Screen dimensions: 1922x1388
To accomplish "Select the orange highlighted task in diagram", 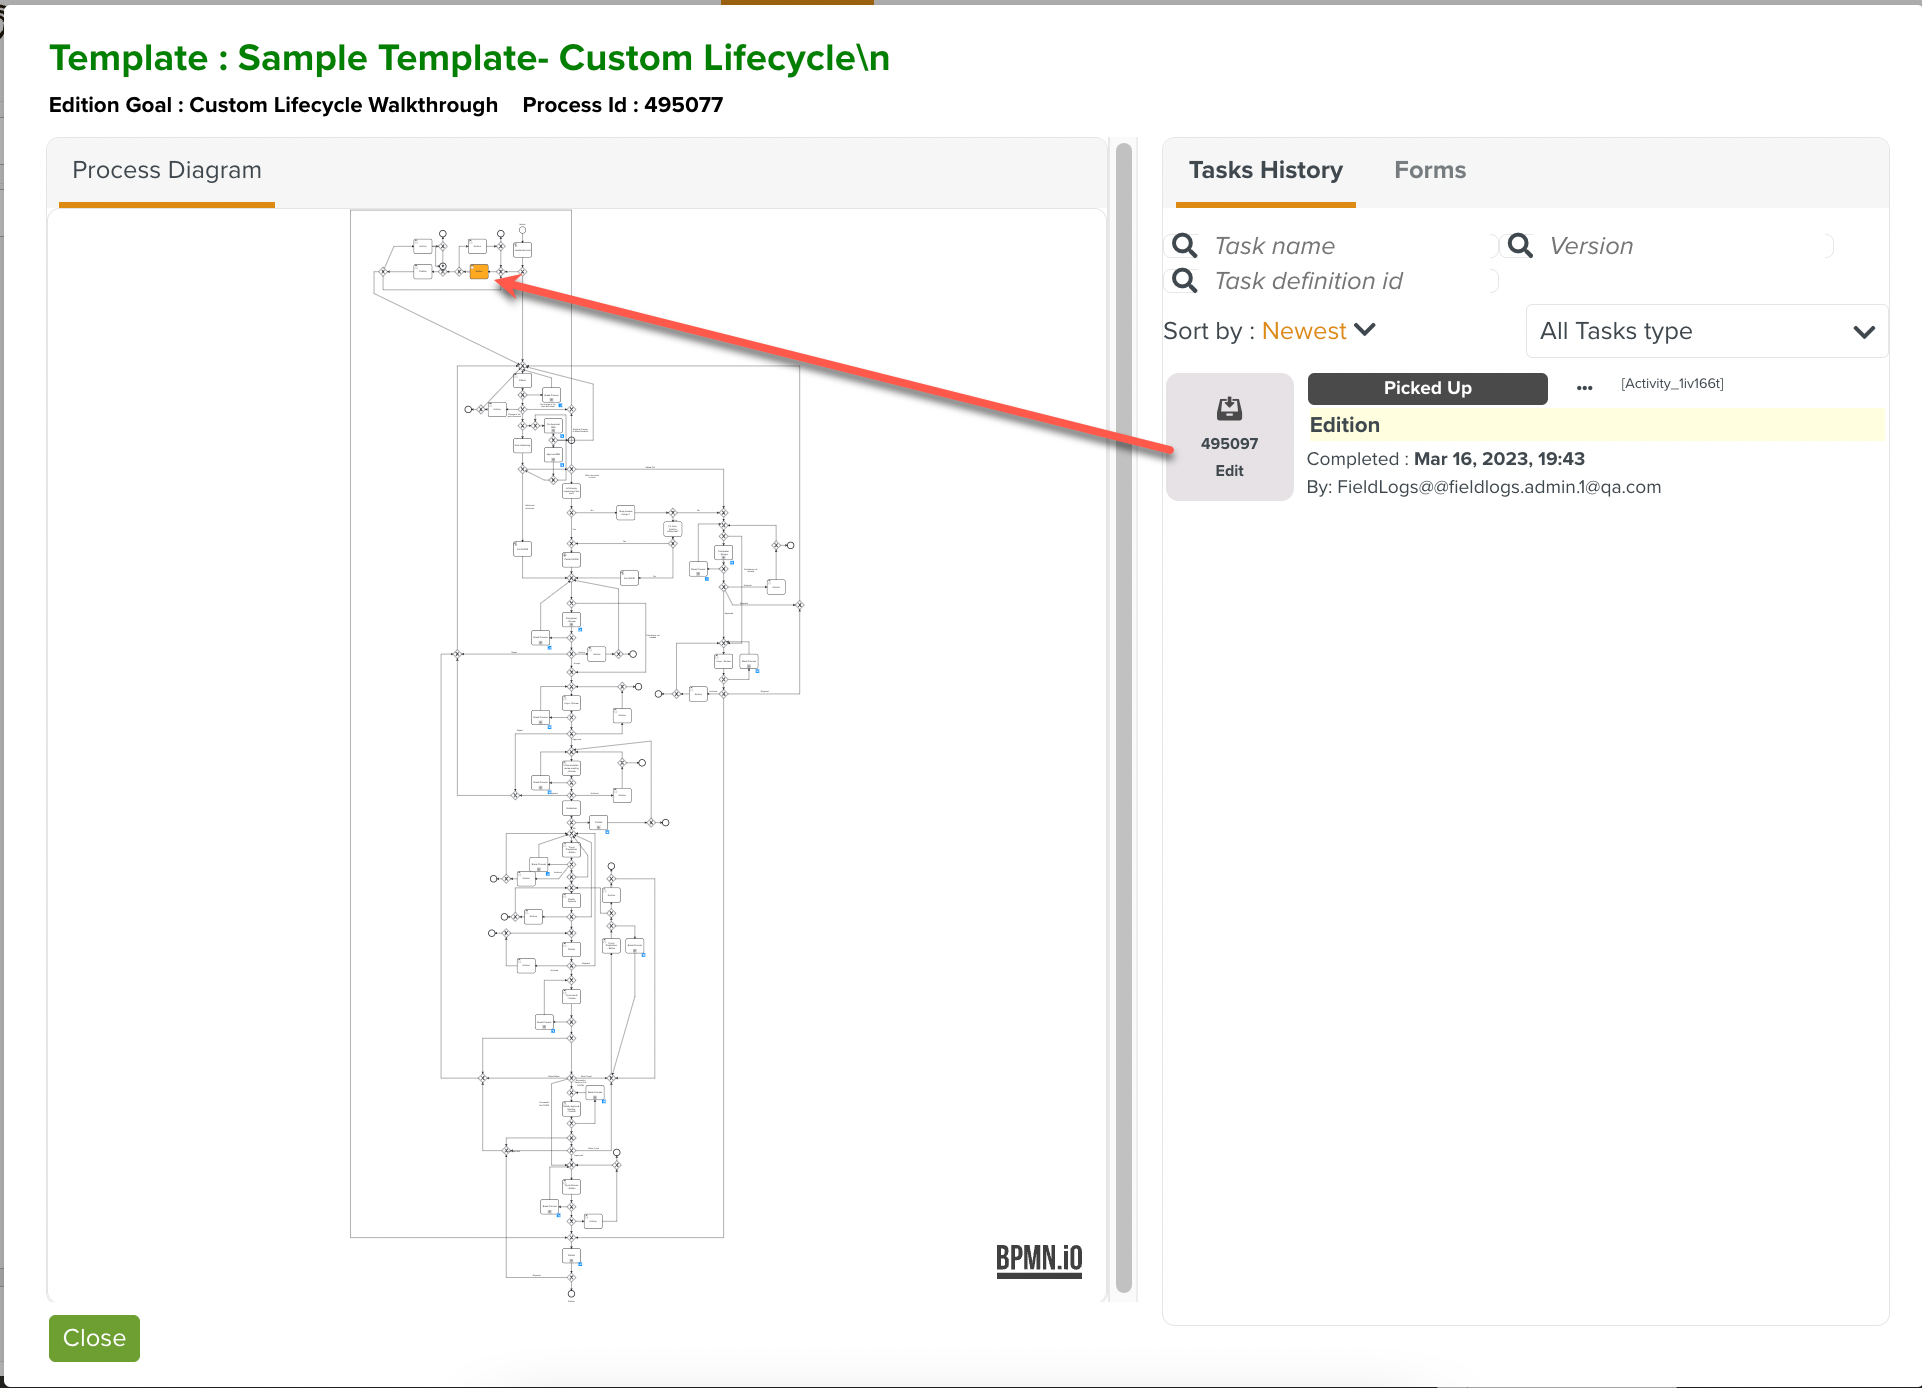I will (x=479, y=271).
